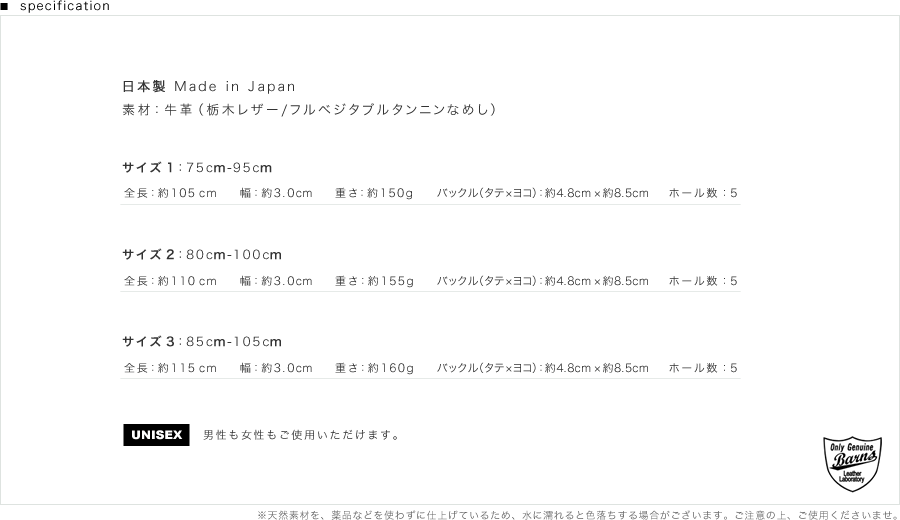Click the buckle dimensions in the サイズ 1 row

pos(542,193)
